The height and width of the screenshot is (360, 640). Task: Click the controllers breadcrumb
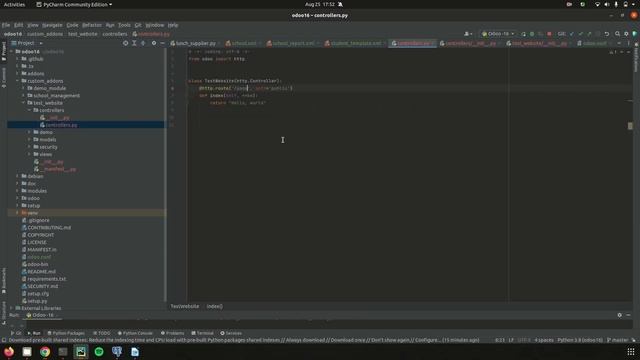pyautogui.click(x=115, y=34)
